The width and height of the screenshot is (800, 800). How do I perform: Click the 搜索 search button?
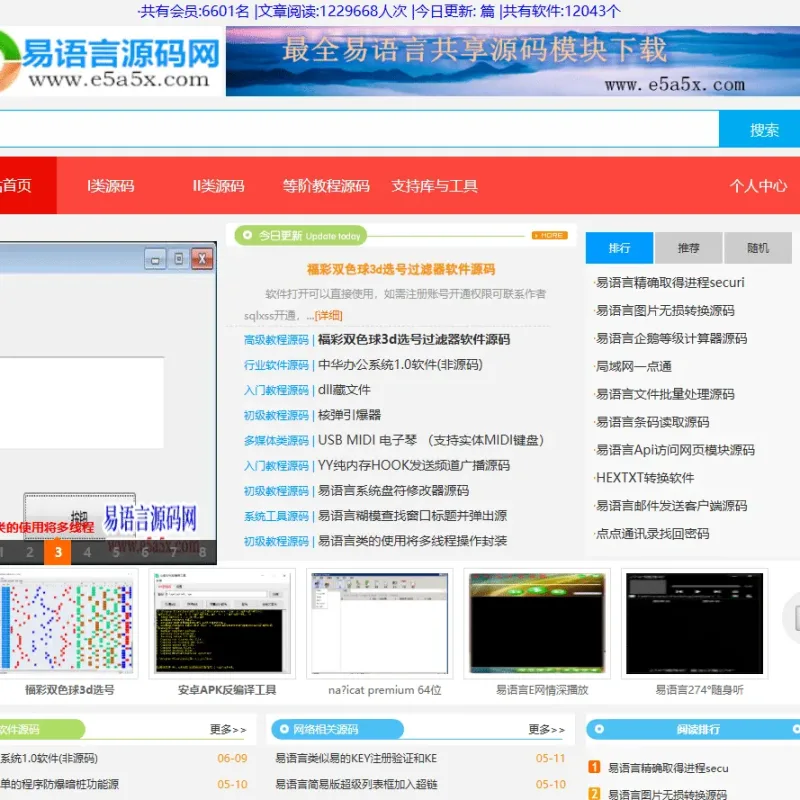click(x=759, y=130)
